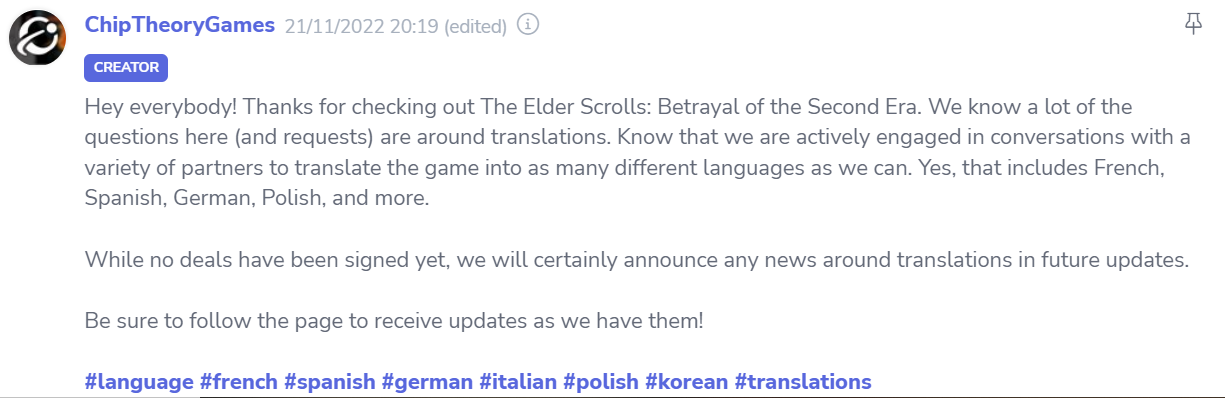Click the info circle icon beside edited
This screenshot has width=1225, height=398.
(528, 26)
